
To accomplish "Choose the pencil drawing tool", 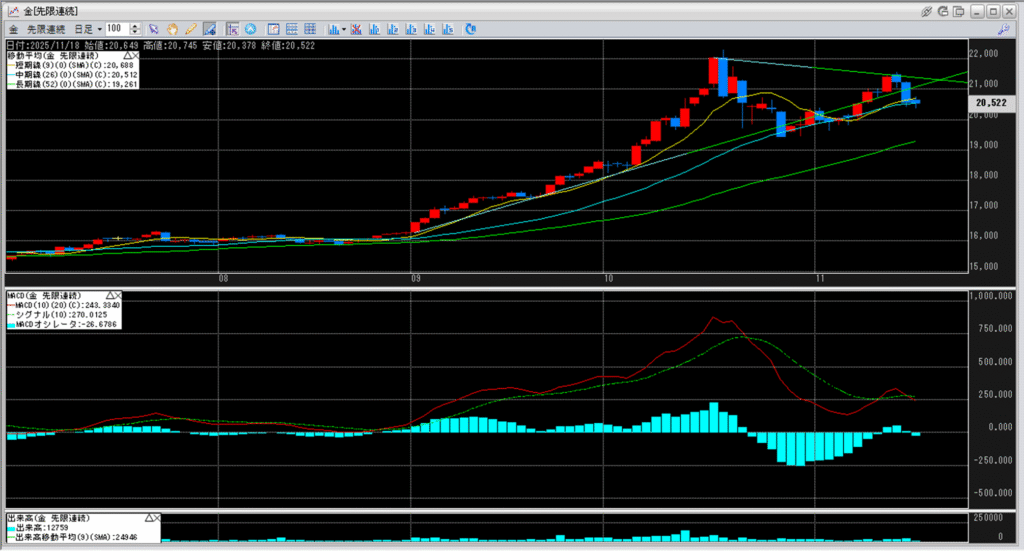I will (190, 29).
